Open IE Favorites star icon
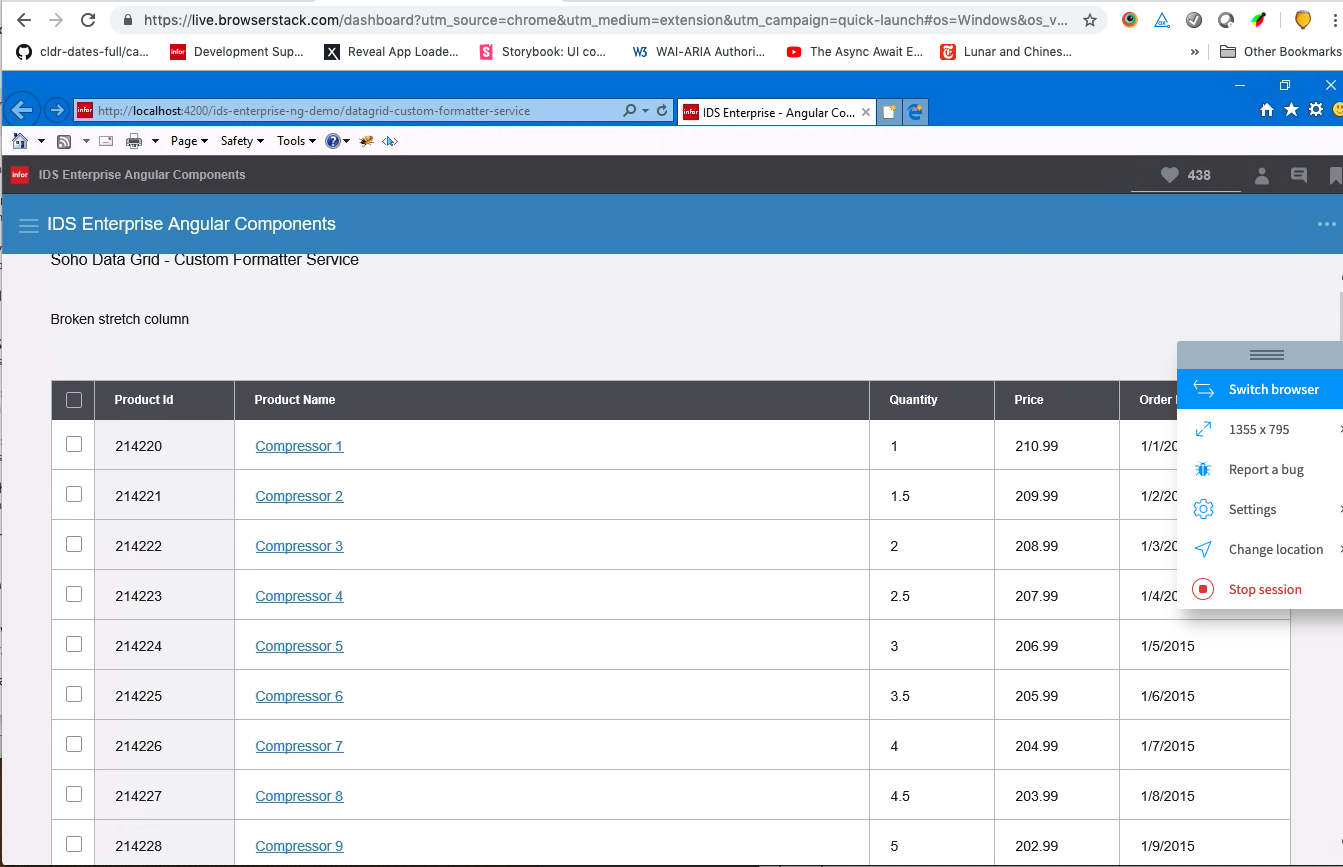The height and width of the screenshot is (867, 1343). pos(1291,110)
